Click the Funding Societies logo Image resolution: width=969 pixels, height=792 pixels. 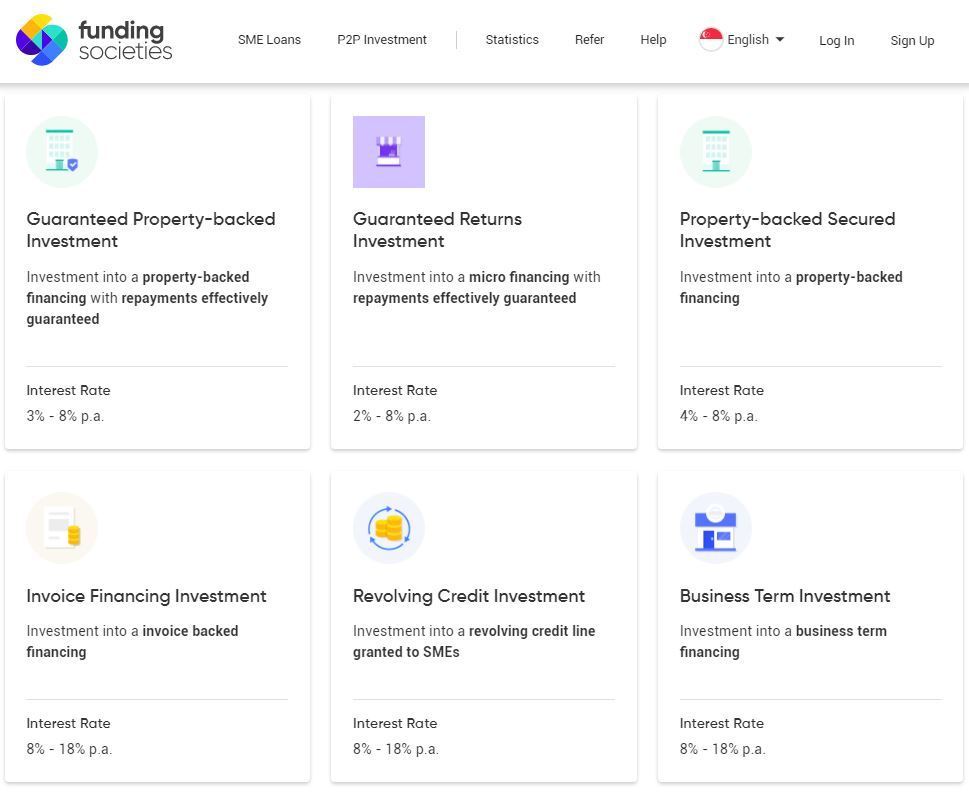point(94,40)
